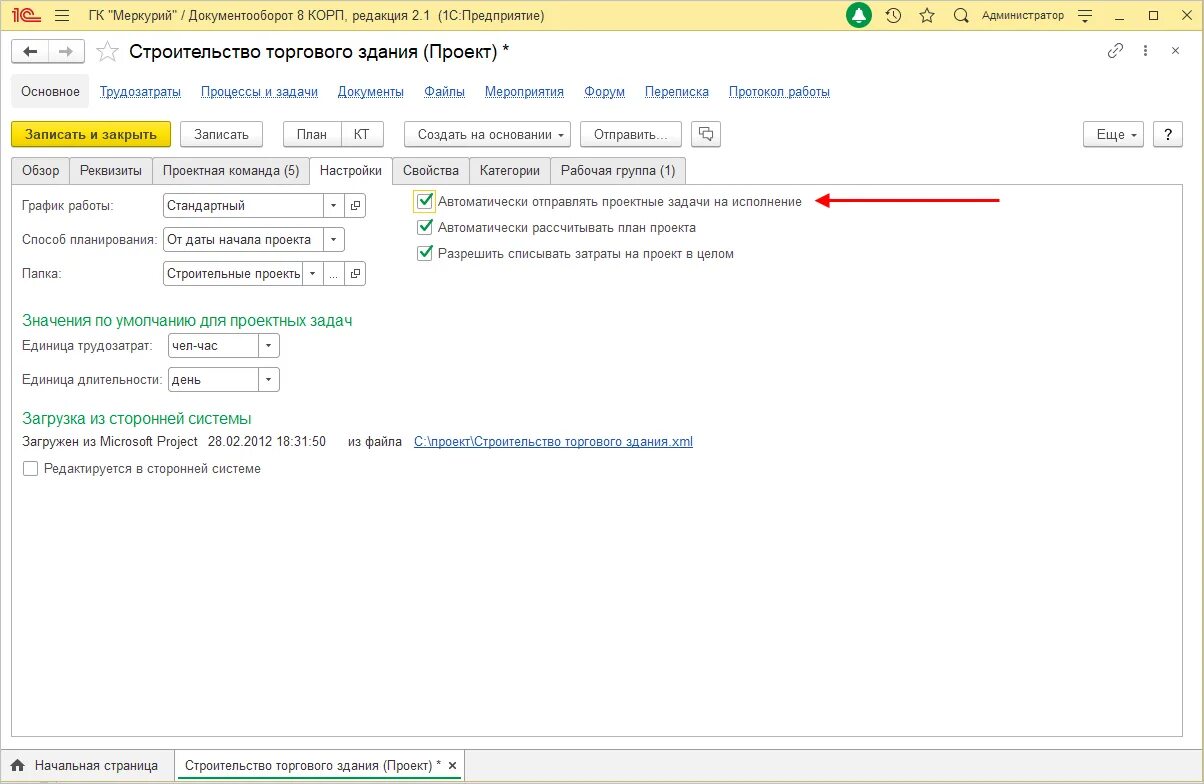Image resolution: width=1204 pixels, height=784 pixels.
Task: Toggle Разрешить списывать затраты на проект в целом
Action: [425, 253]
